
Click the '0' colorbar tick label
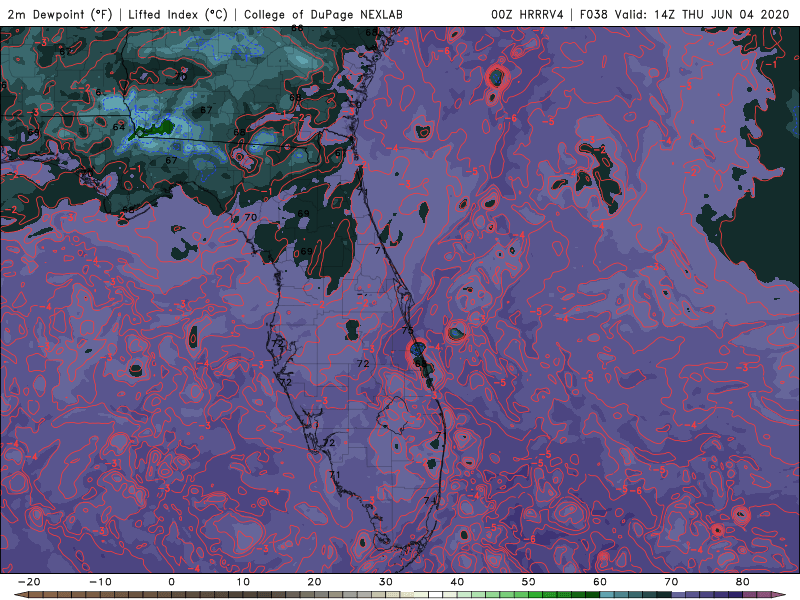point(171,582)
